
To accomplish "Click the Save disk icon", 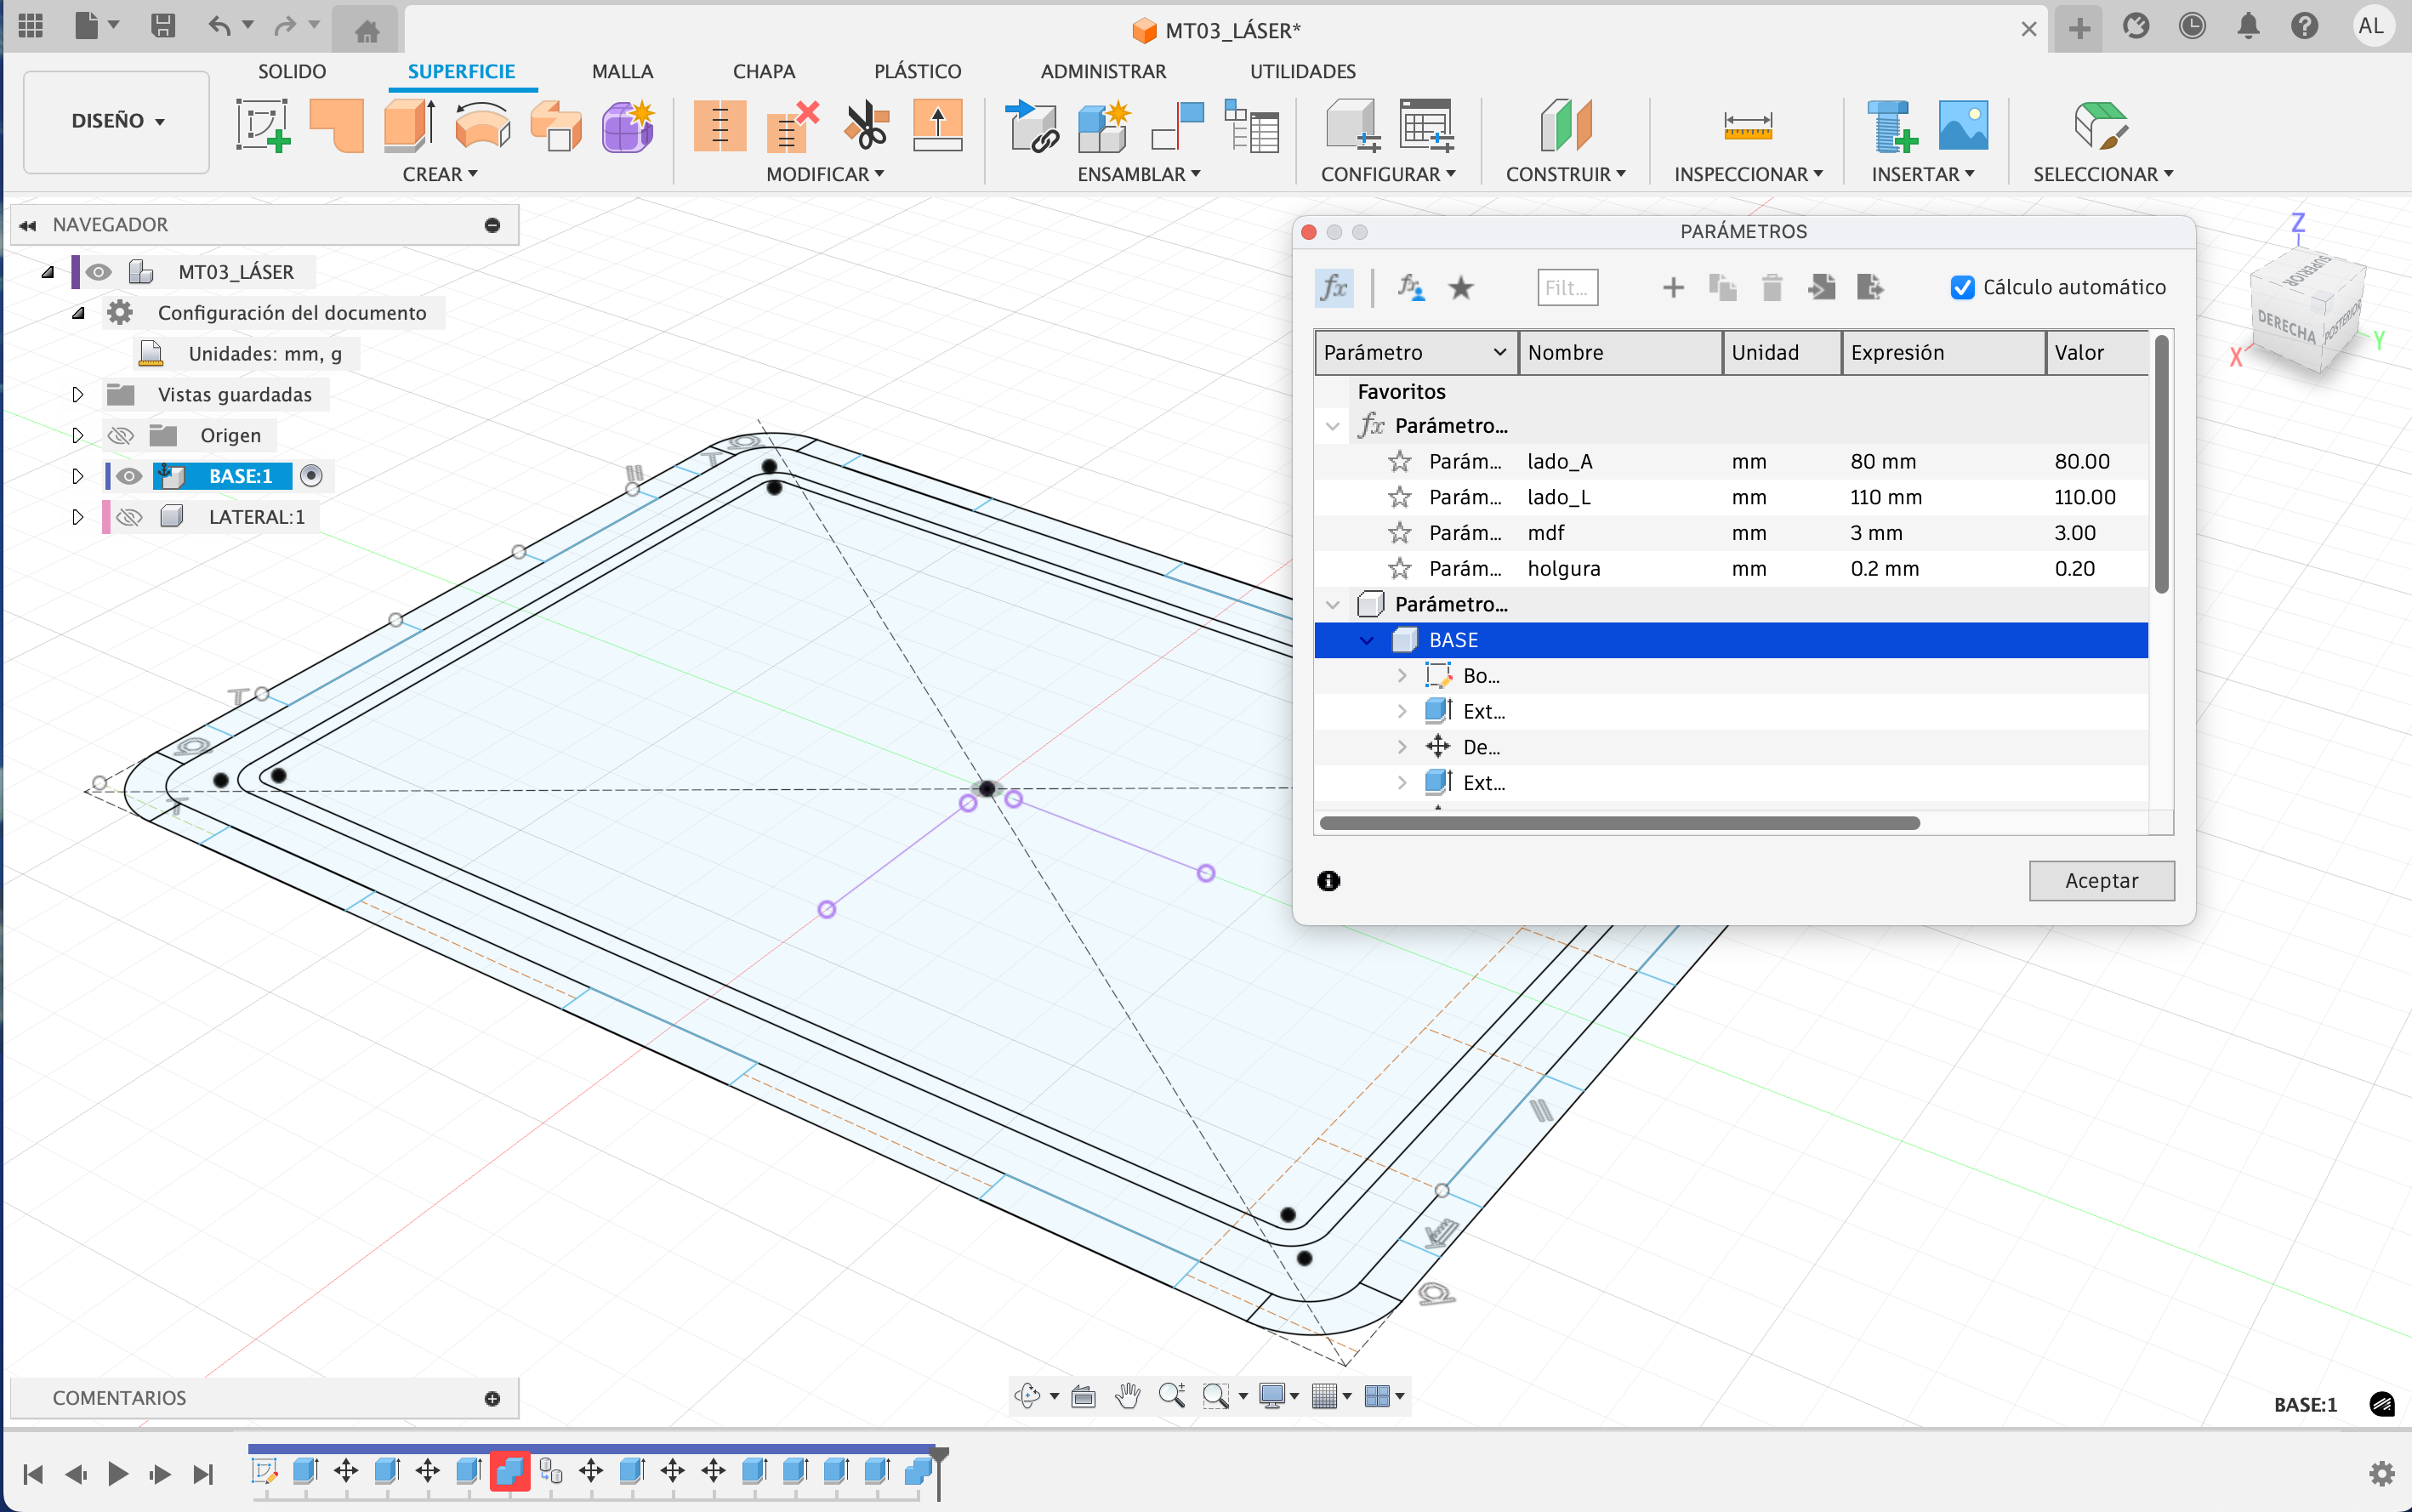I will point(163,26).
